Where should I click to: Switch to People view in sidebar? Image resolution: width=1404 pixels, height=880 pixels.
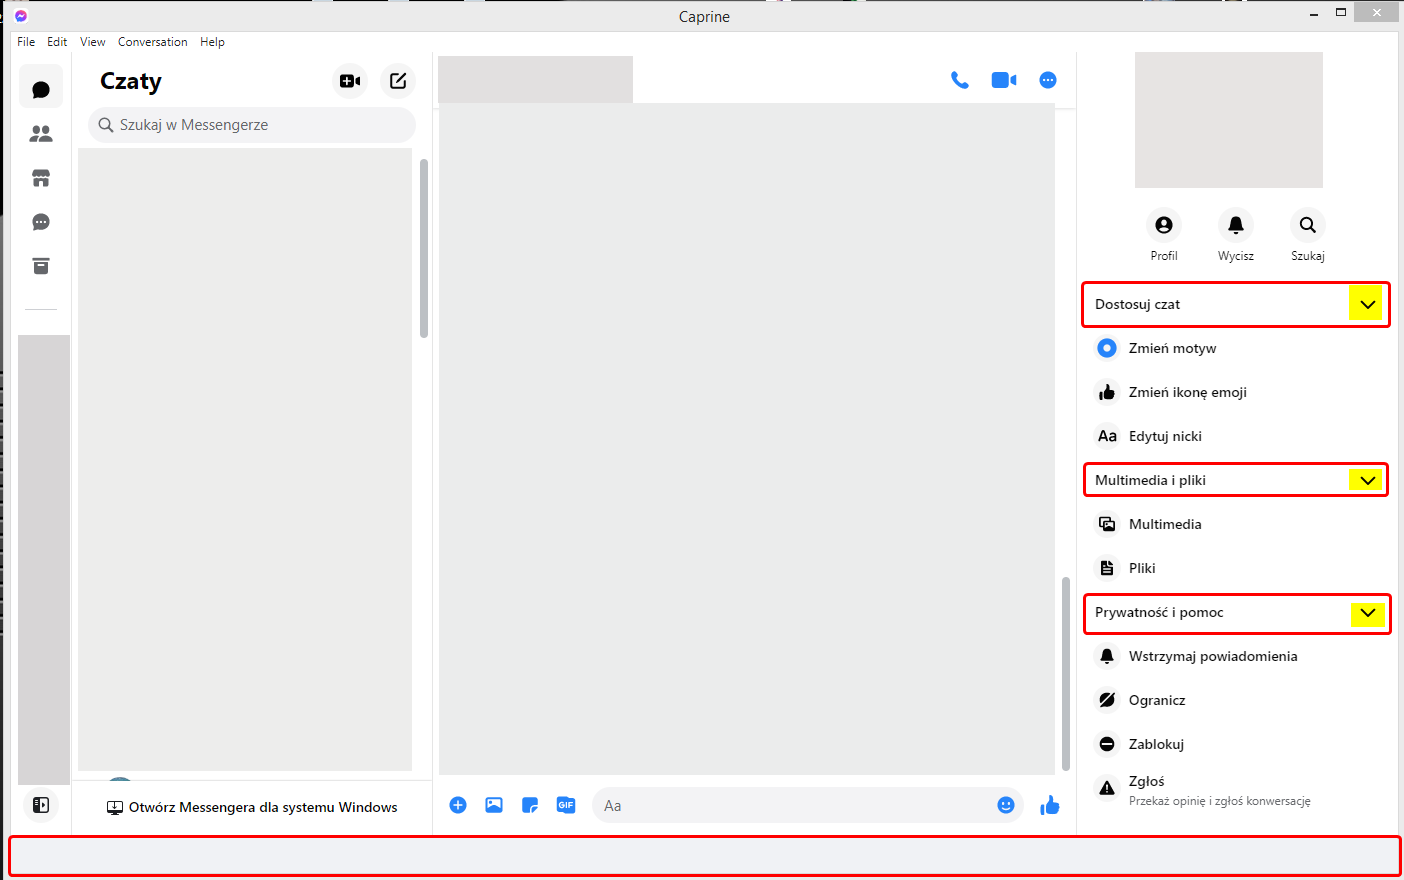click(41, 132)
